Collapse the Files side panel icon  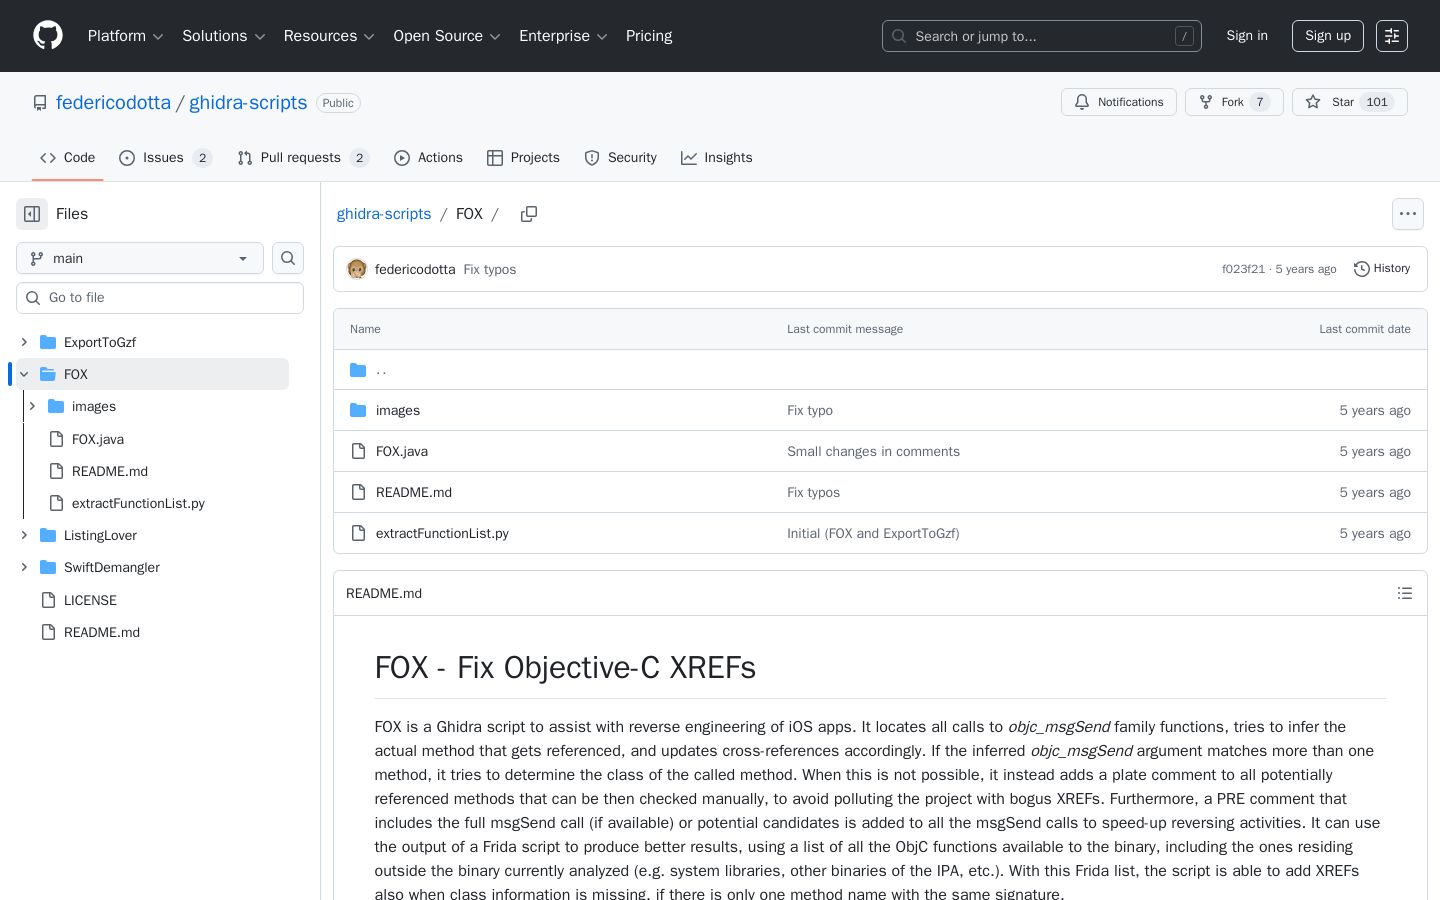click(x=32, y=214)
